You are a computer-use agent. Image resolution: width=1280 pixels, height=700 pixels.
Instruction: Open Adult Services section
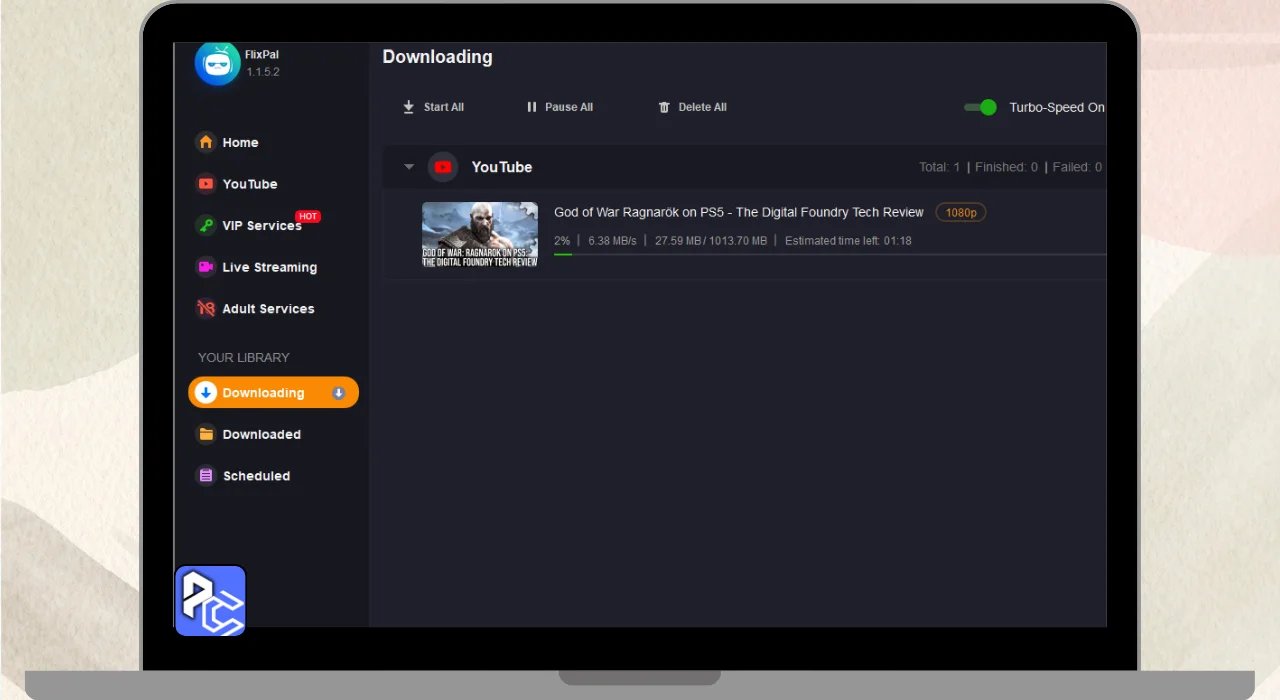pyautogui.click(x=268, y=309)
